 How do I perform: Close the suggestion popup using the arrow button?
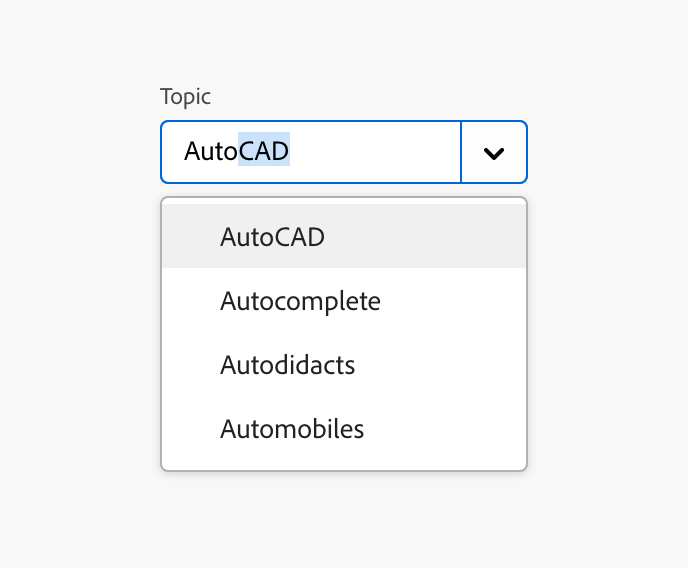494,153
